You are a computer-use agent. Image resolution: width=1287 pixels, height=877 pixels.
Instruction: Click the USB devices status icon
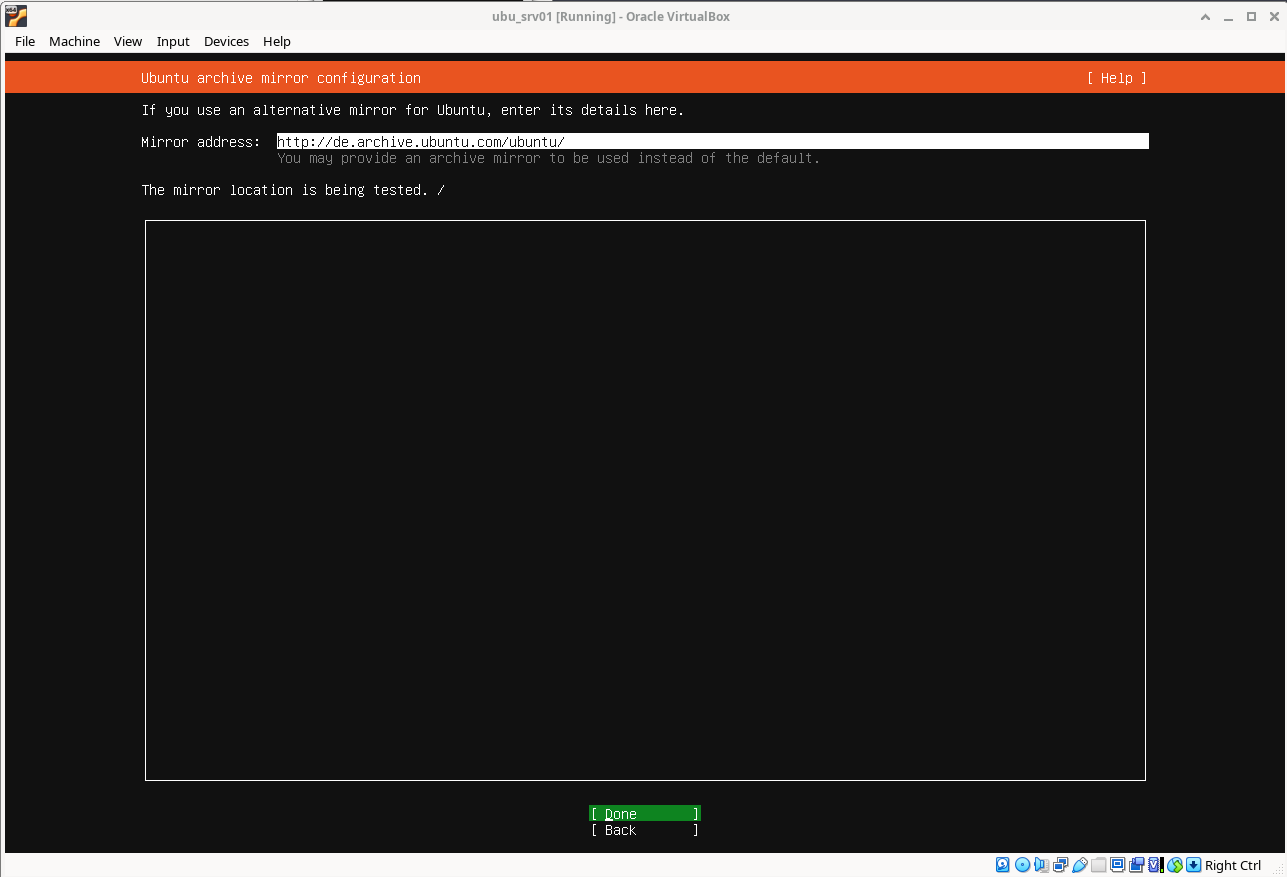(1079, 865)
